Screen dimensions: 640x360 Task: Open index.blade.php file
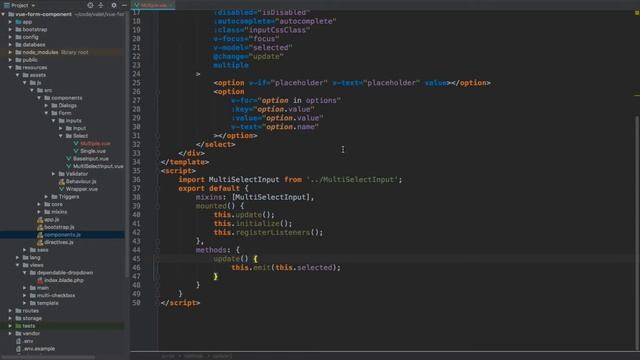click(x=64, y=280)
